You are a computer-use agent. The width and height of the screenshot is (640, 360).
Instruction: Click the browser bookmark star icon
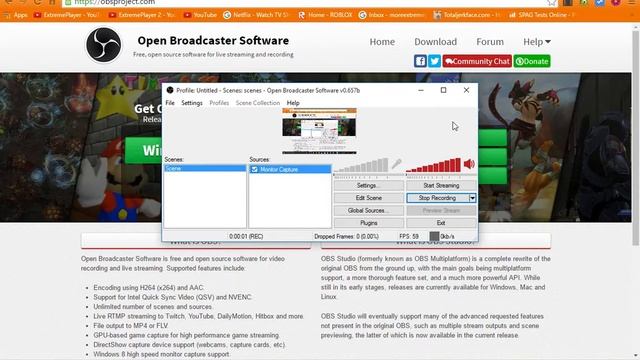[551, 2]
